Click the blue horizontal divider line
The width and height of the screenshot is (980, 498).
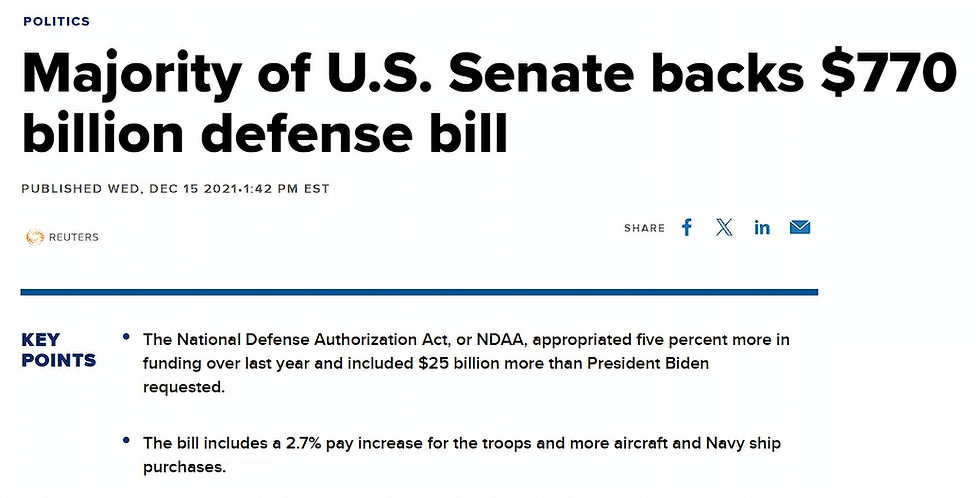(419, 292)
